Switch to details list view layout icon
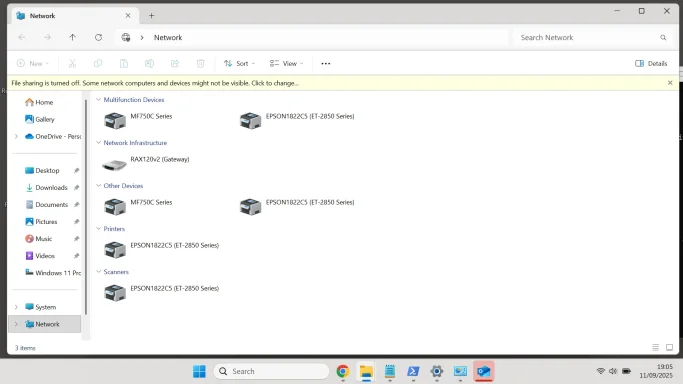Viewport: 683px width, 384px height. 656,347
